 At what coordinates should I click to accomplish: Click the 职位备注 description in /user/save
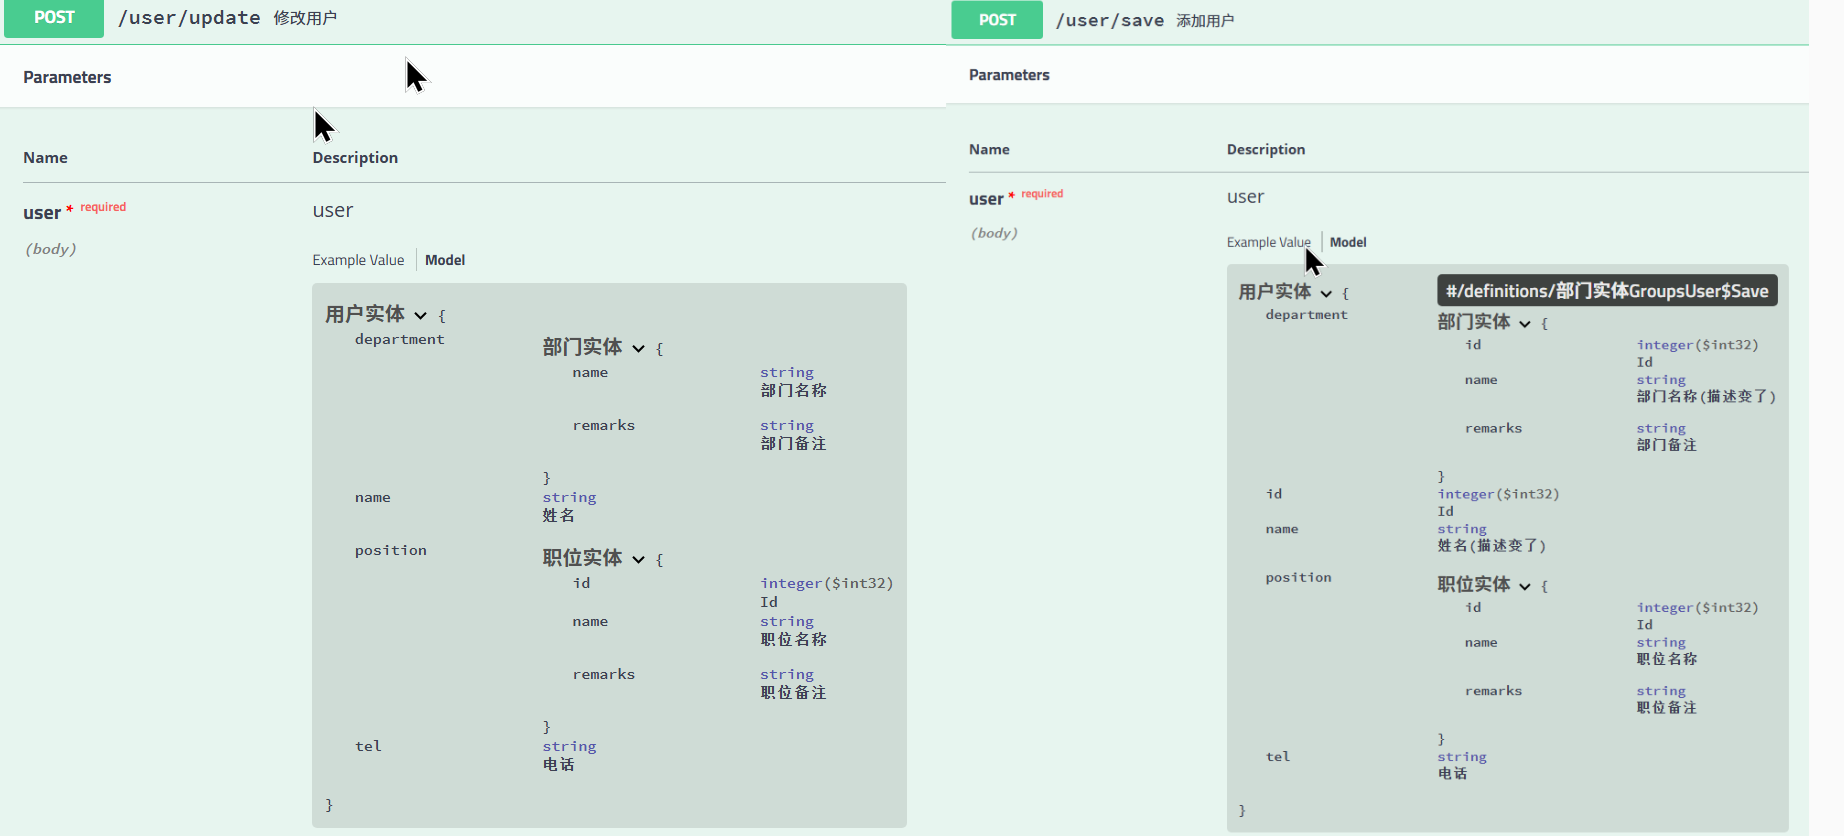point(1666,707)
